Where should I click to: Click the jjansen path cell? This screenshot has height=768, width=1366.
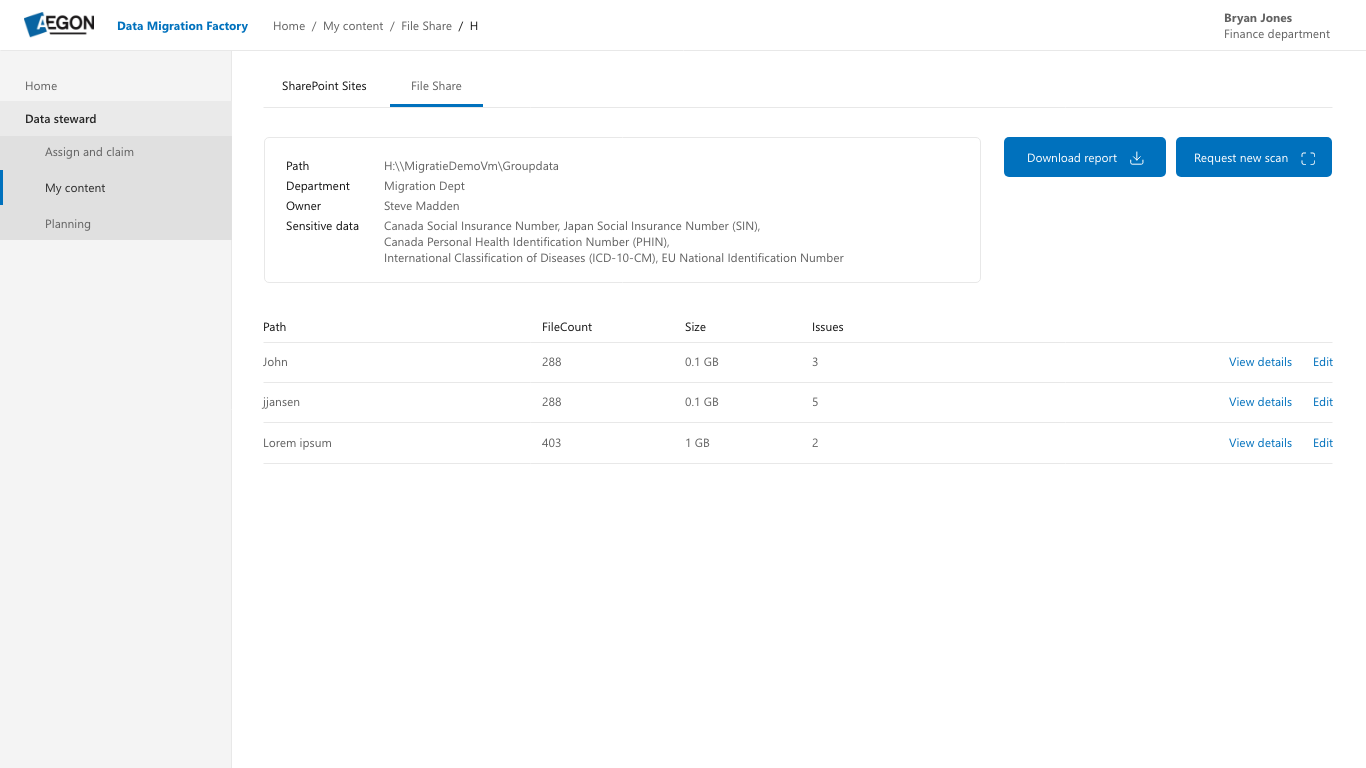281,402
